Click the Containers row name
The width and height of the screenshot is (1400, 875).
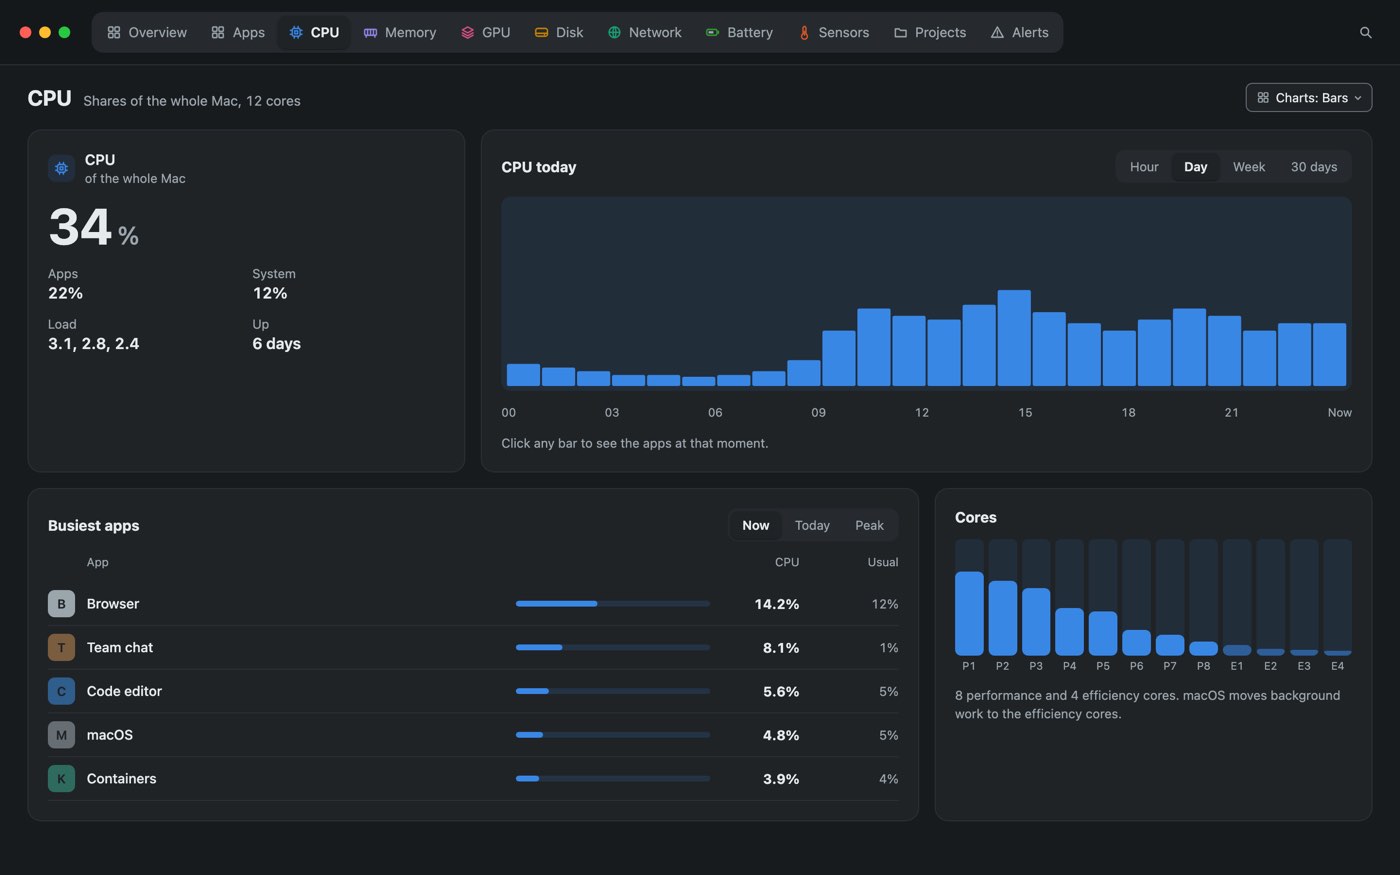coord(121,778)
